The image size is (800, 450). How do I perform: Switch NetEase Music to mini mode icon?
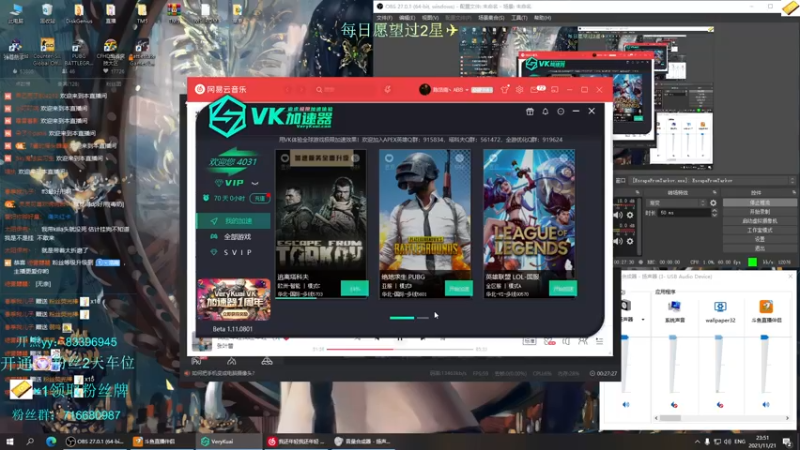pyautogui.click(x=555, y=89)
